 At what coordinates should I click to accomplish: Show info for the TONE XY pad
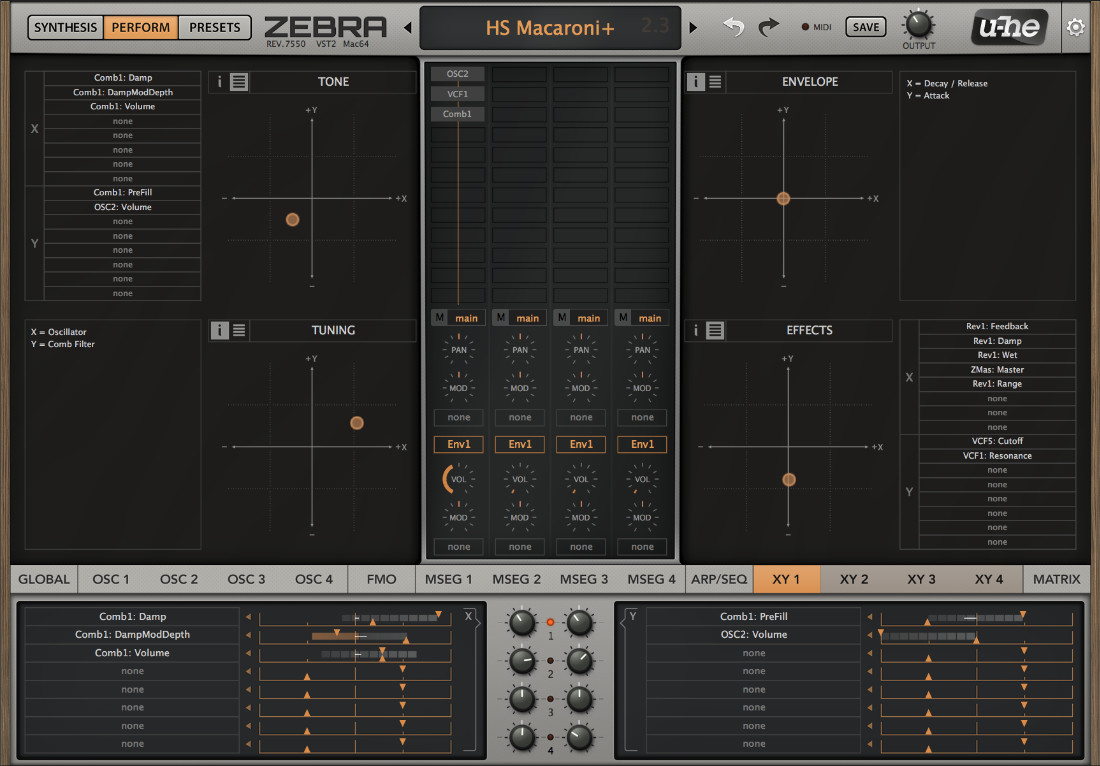219,82
